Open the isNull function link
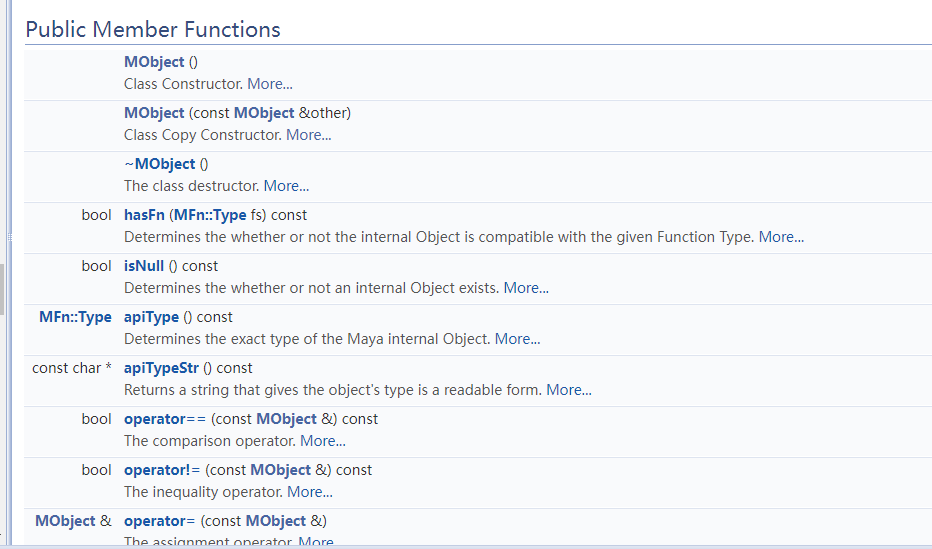Screen dimensions: 932x549 click(x=144, y=266)
